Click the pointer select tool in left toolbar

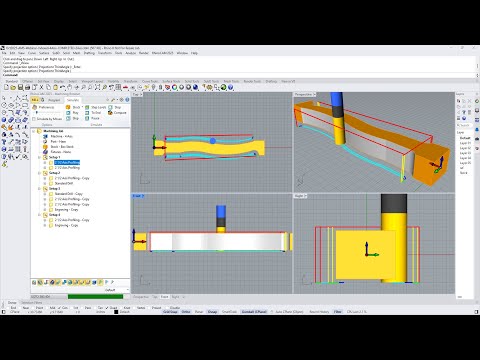pyautogui.click(x=4, y=98)
